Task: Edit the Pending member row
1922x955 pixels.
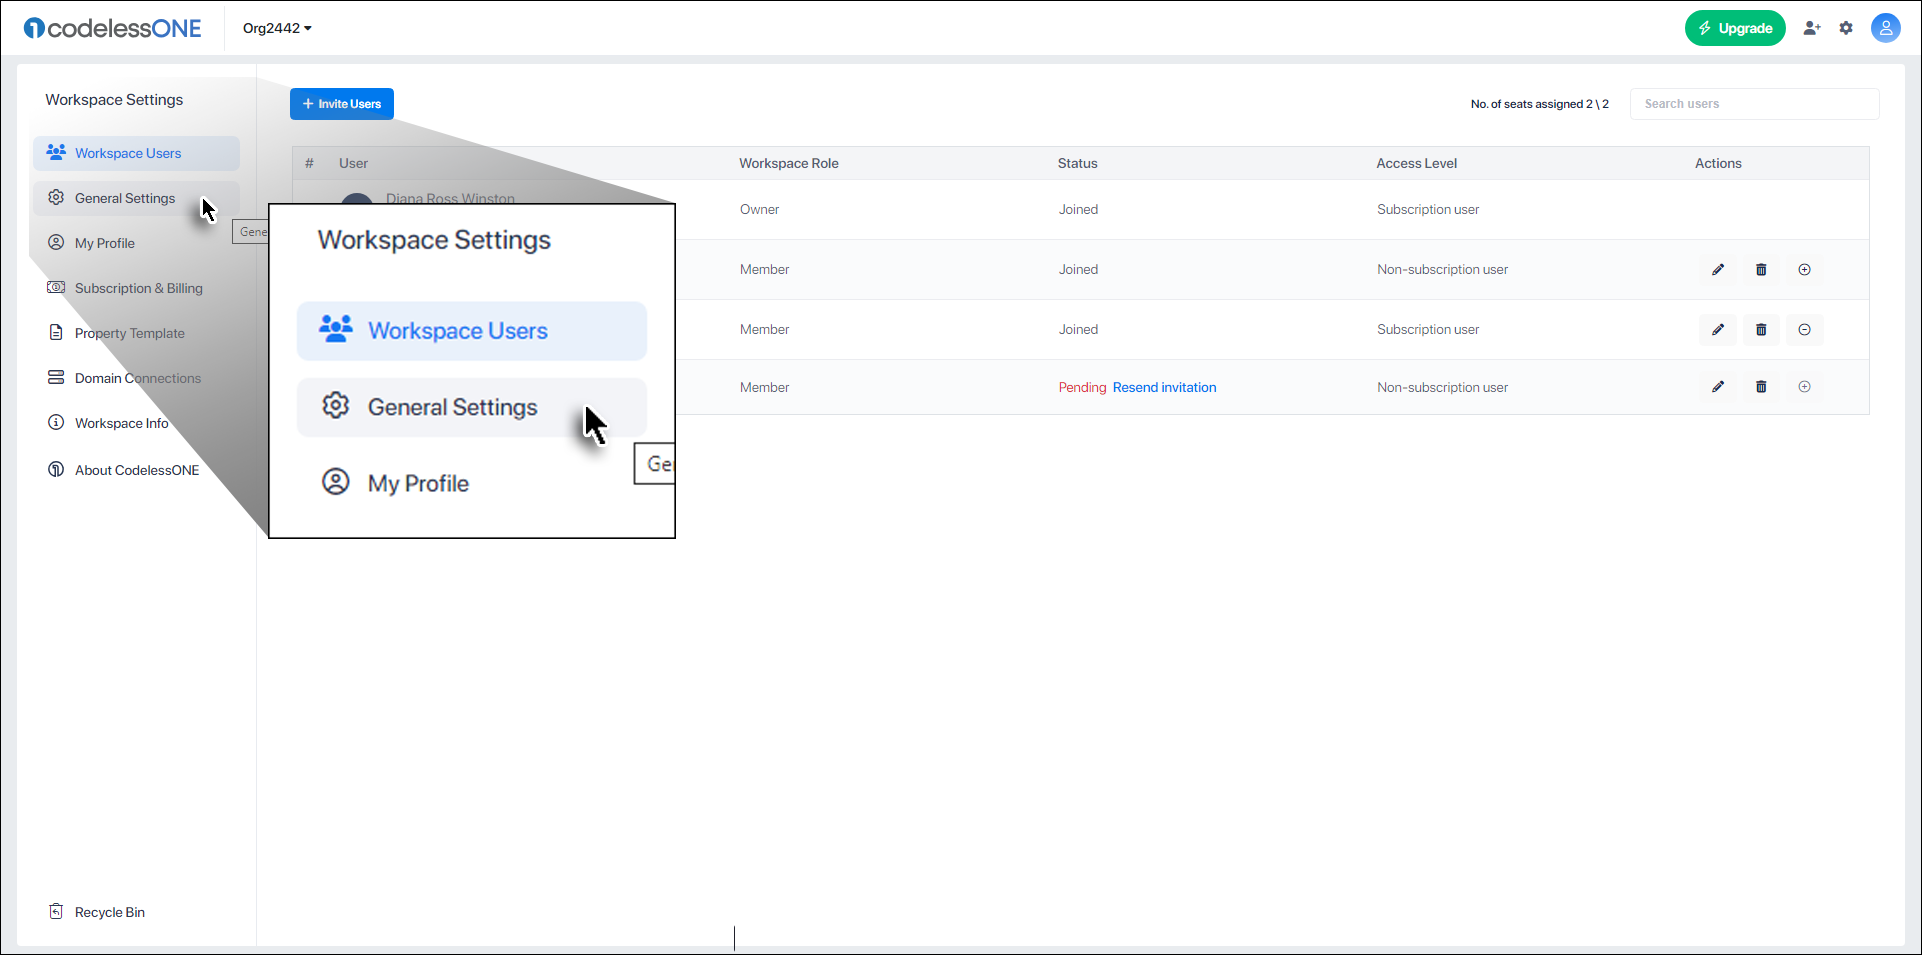Action: (x=1718, y=386)
